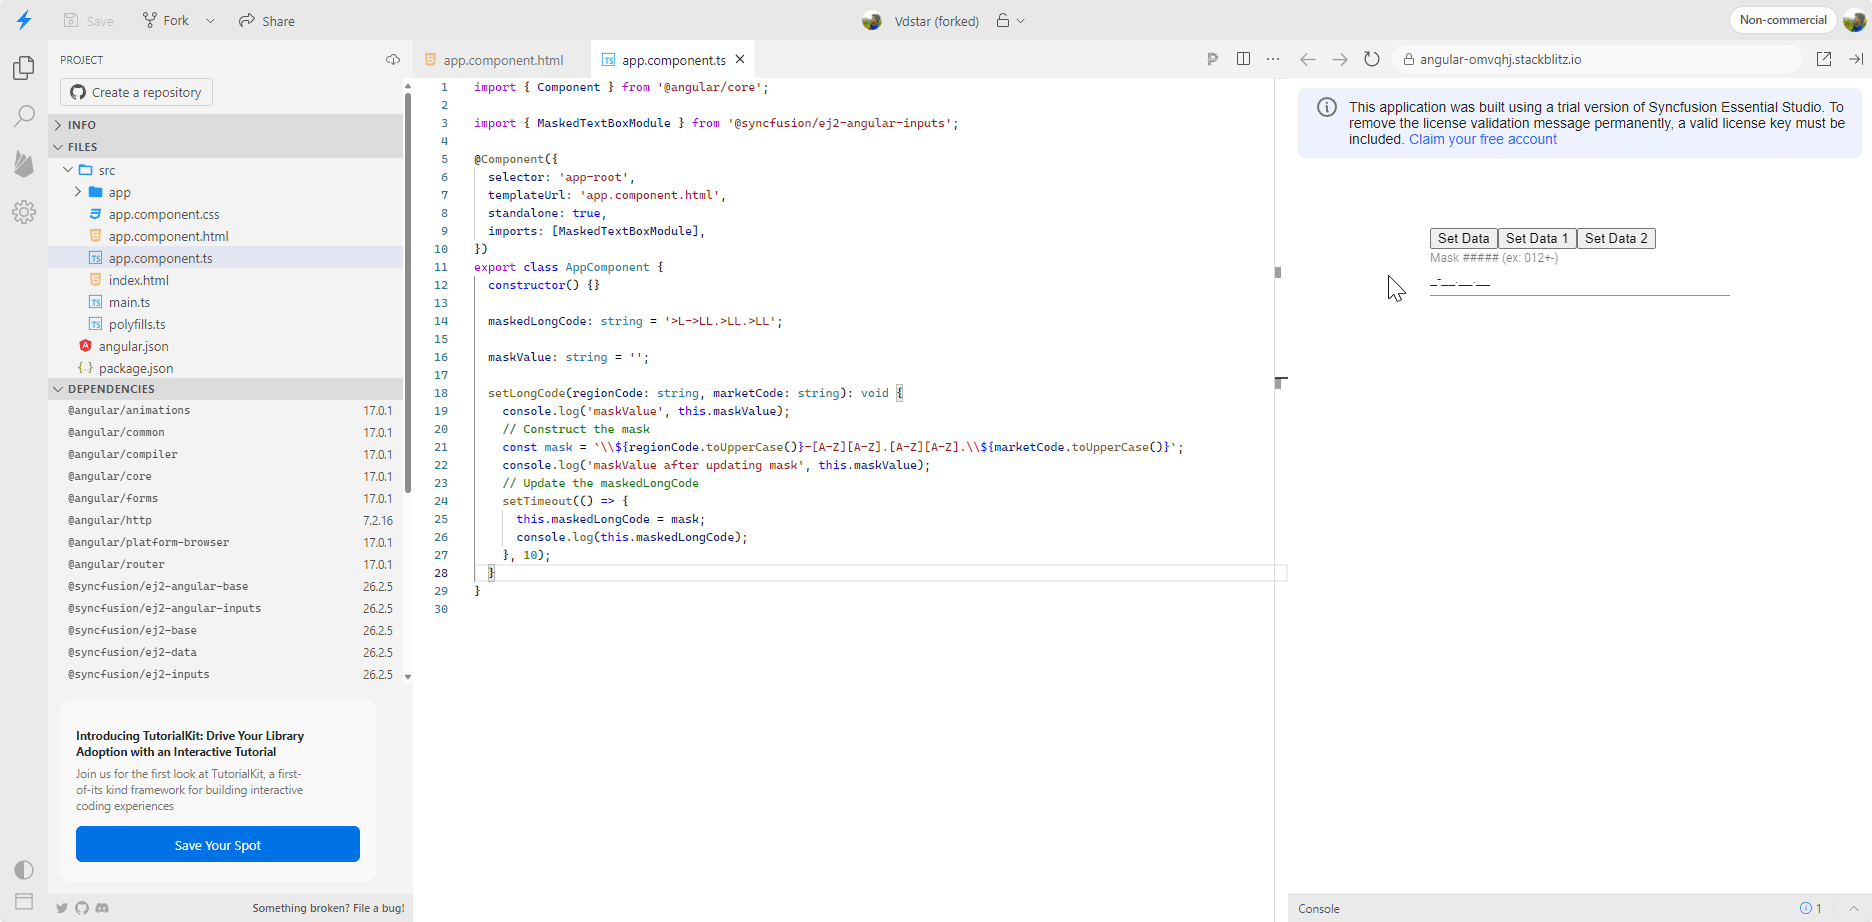Open the Fork dropdown arrow
The width and height of the screenshot is (1872, 922).
[210, 21]
